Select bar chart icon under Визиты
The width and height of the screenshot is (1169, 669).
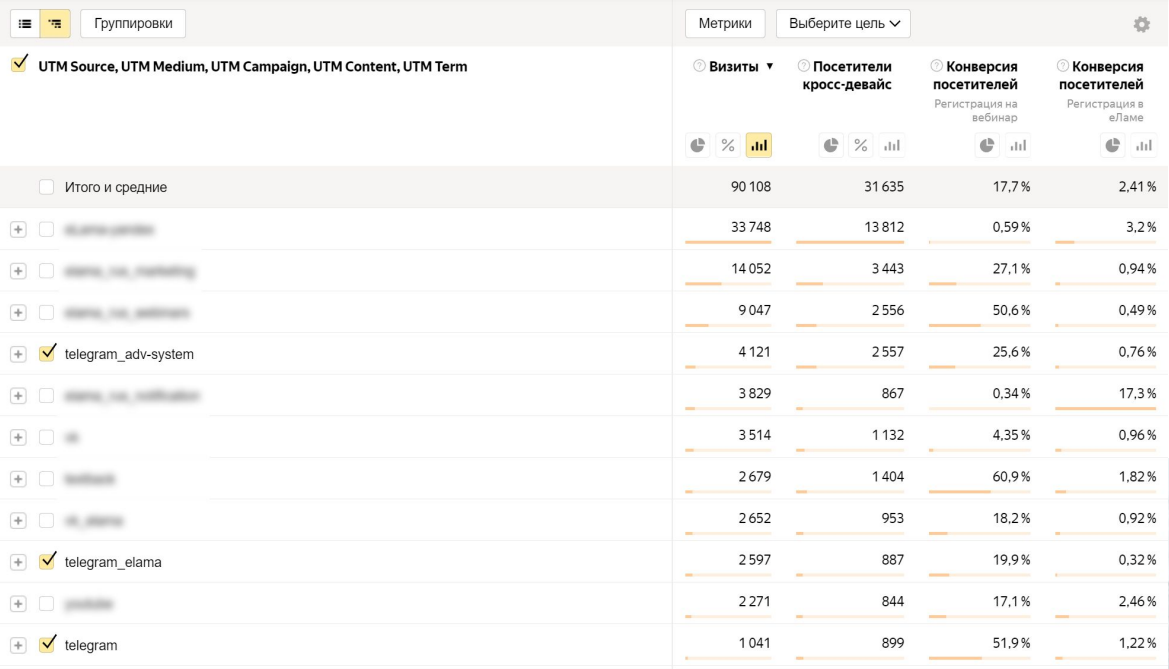pyautogui.click(x=759, y=146)
